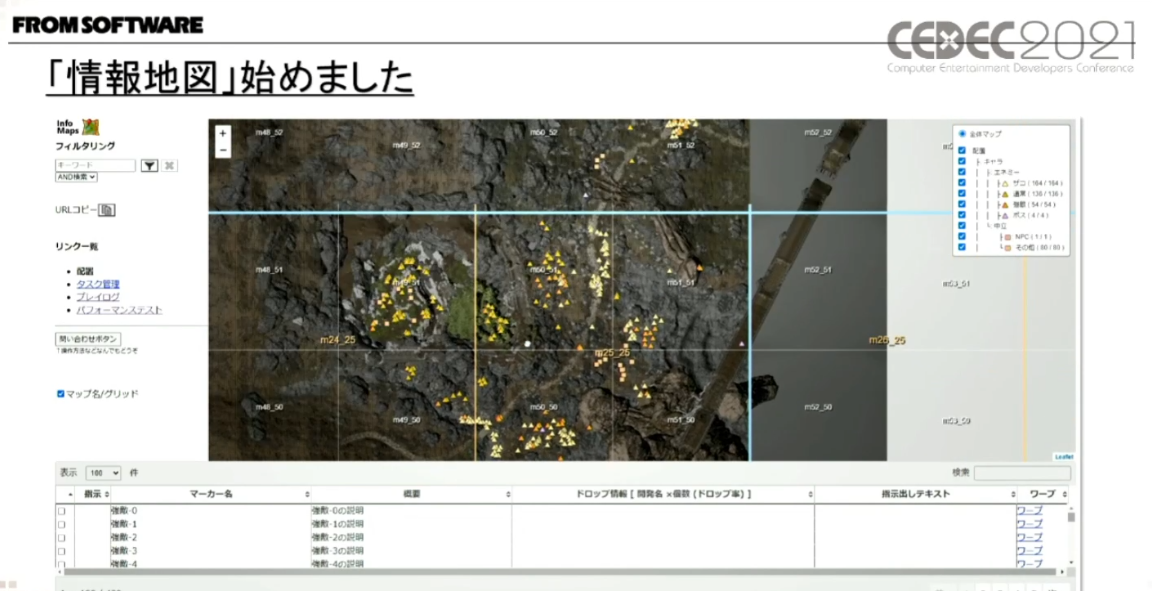Uncheck the NPC (1/1) checkbox
The width and height of the screenshot is (1152, 591).
click(962, 237)
